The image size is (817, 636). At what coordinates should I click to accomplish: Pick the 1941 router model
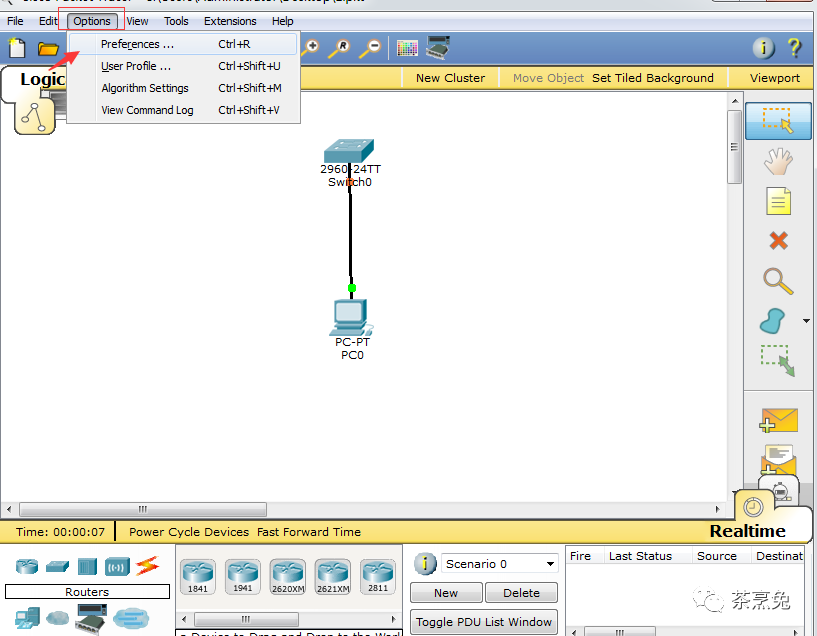243,577
